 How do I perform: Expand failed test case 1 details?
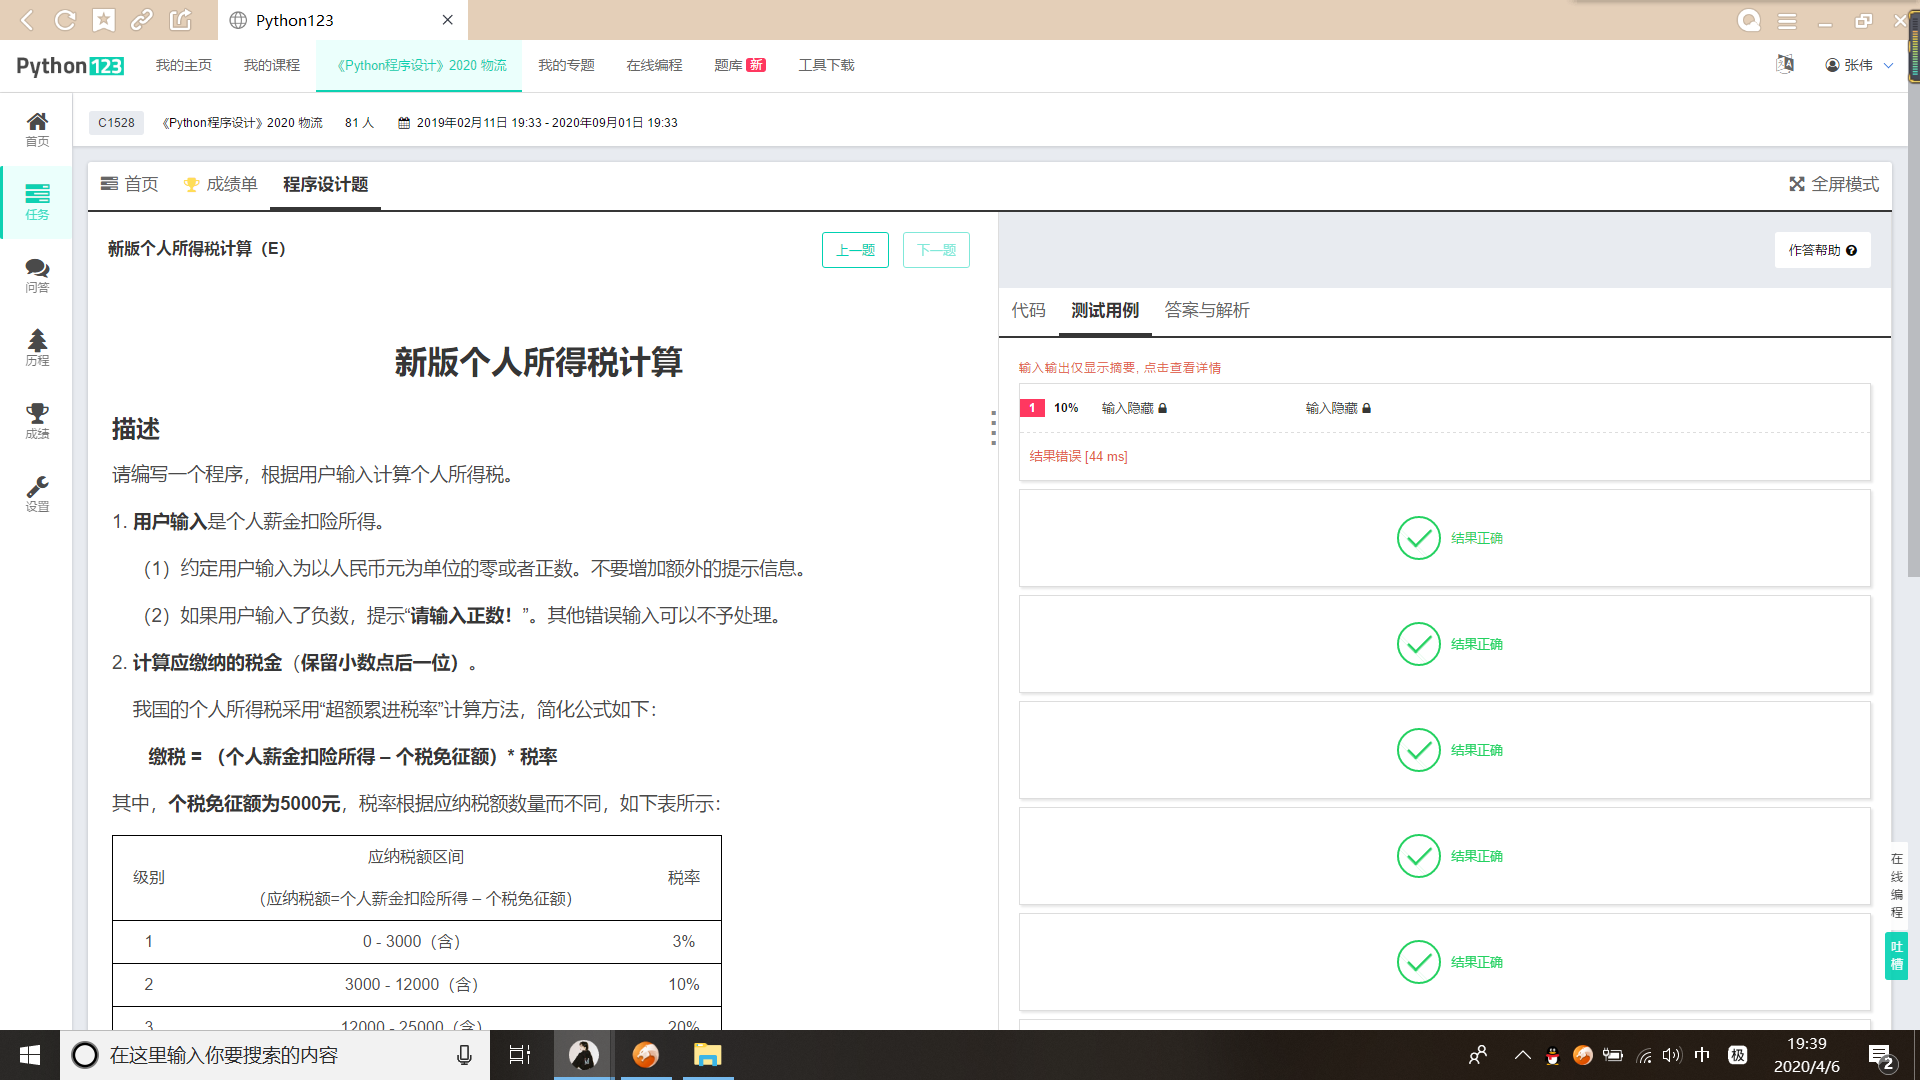pyautogui.click(x=1078, y=456)
